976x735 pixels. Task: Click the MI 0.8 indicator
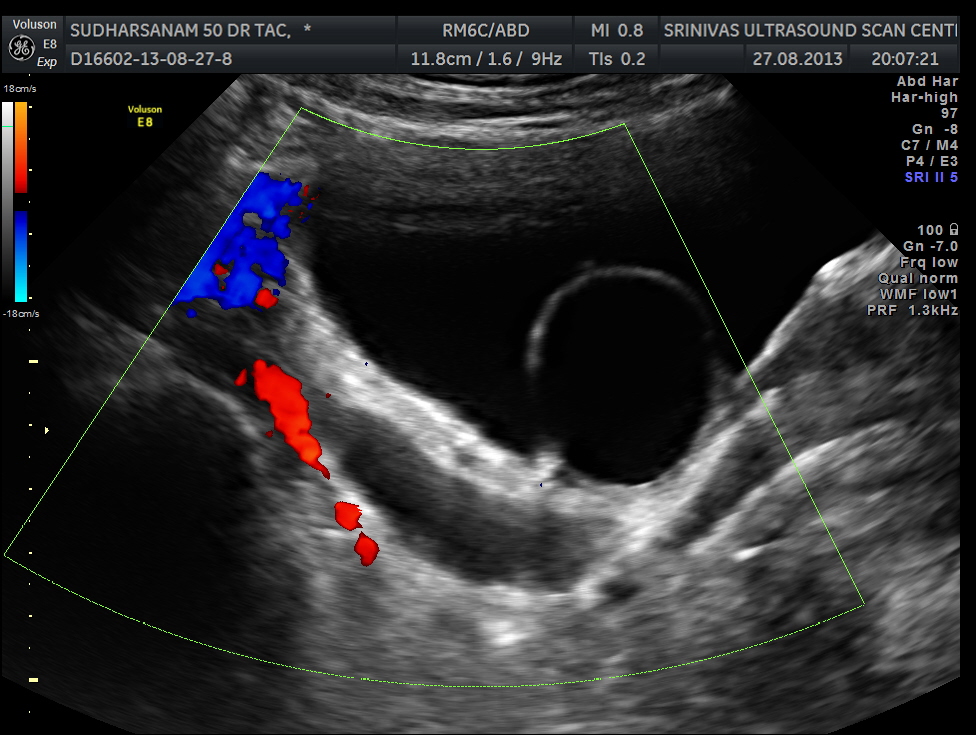pyautogui.click(x=616, y=30)
